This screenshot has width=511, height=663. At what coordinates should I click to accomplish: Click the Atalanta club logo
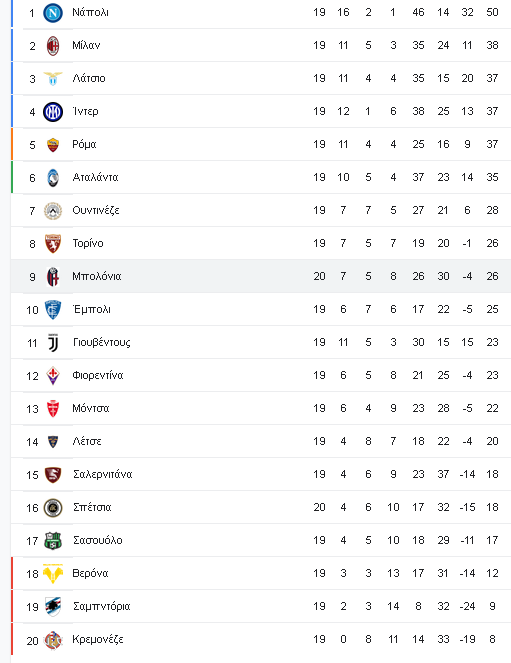tap(53, 178)
